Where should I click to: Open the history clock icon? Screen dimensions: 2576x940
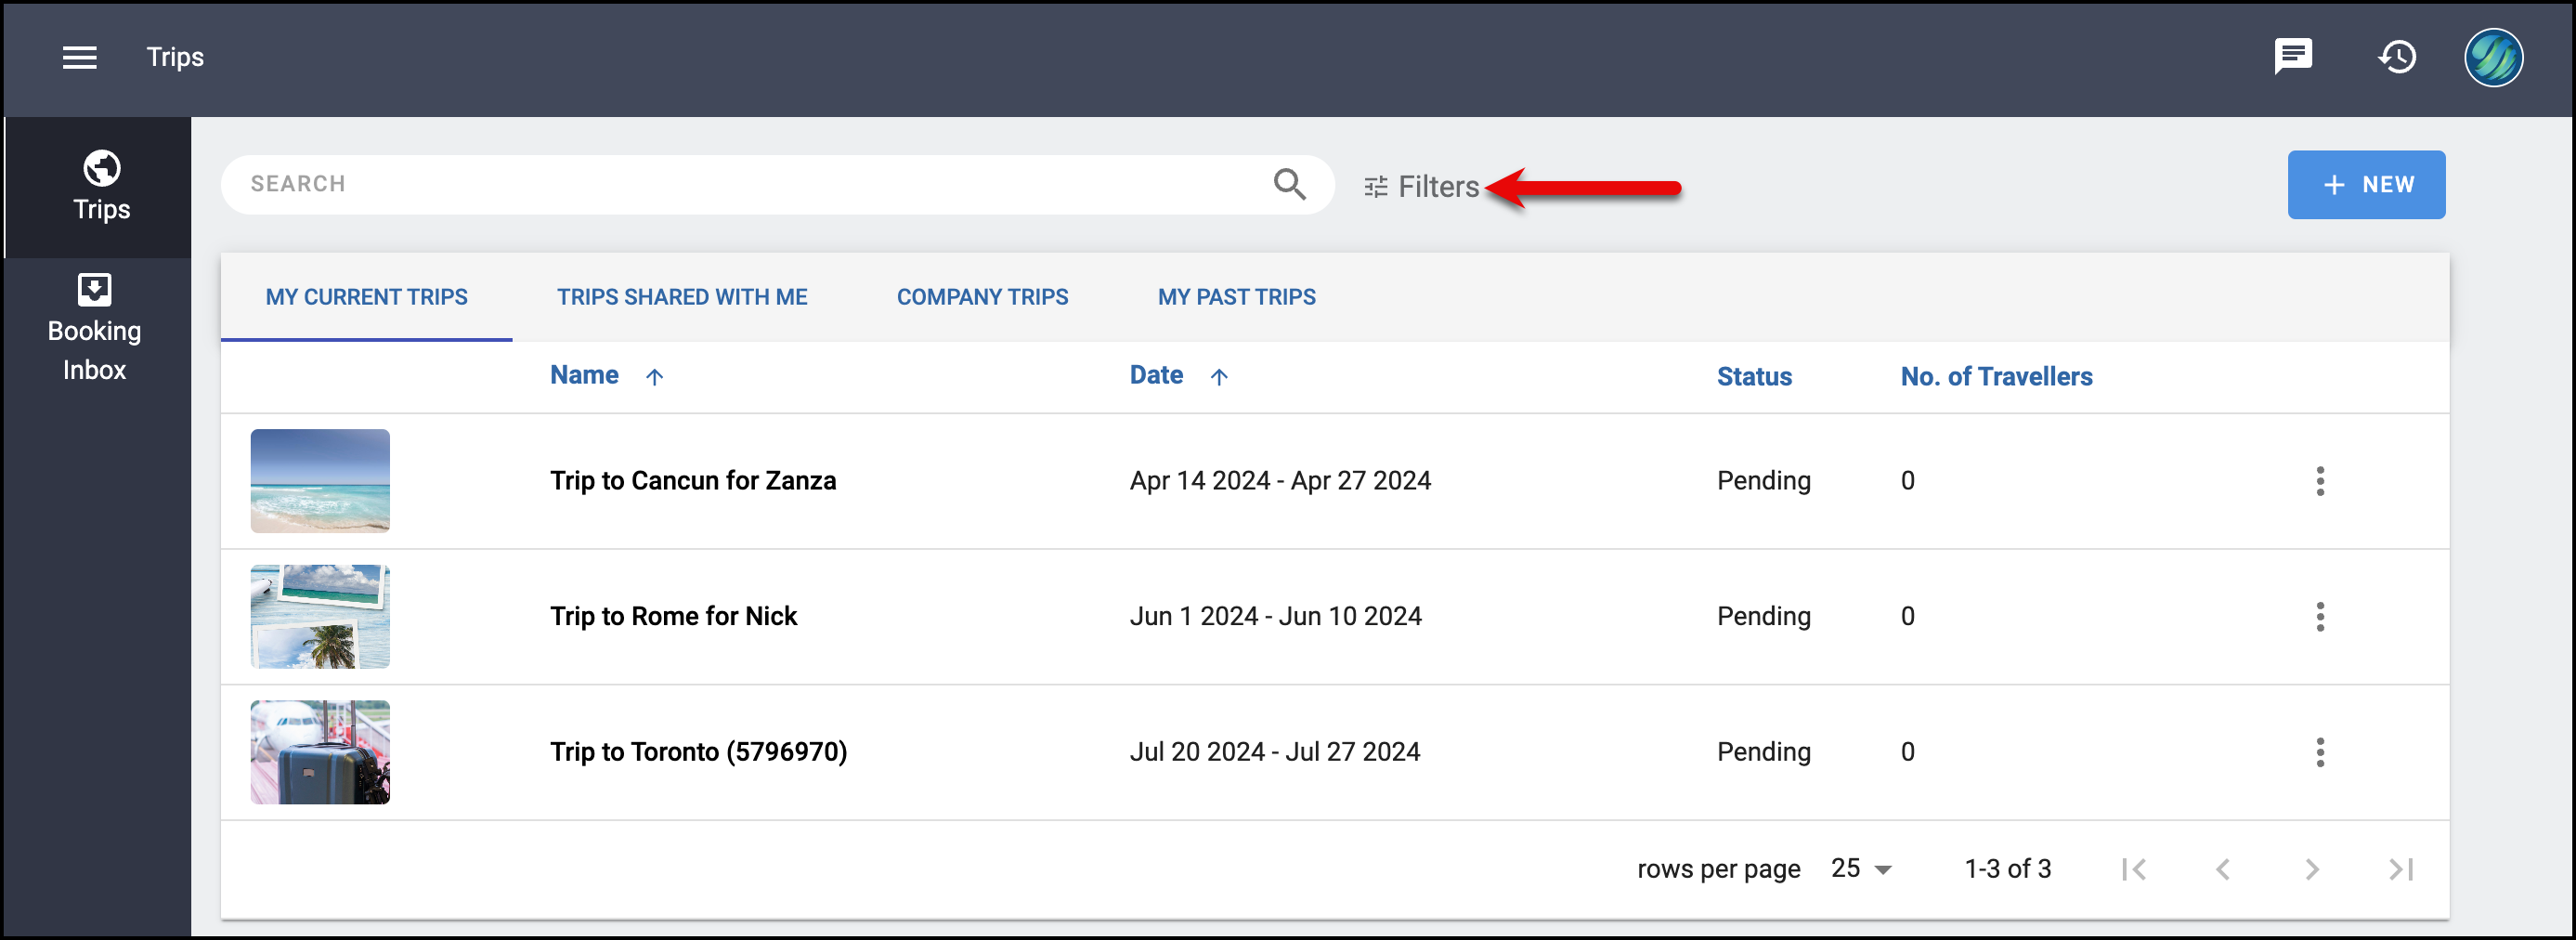pyautogui.click(x=2396, y=56)
